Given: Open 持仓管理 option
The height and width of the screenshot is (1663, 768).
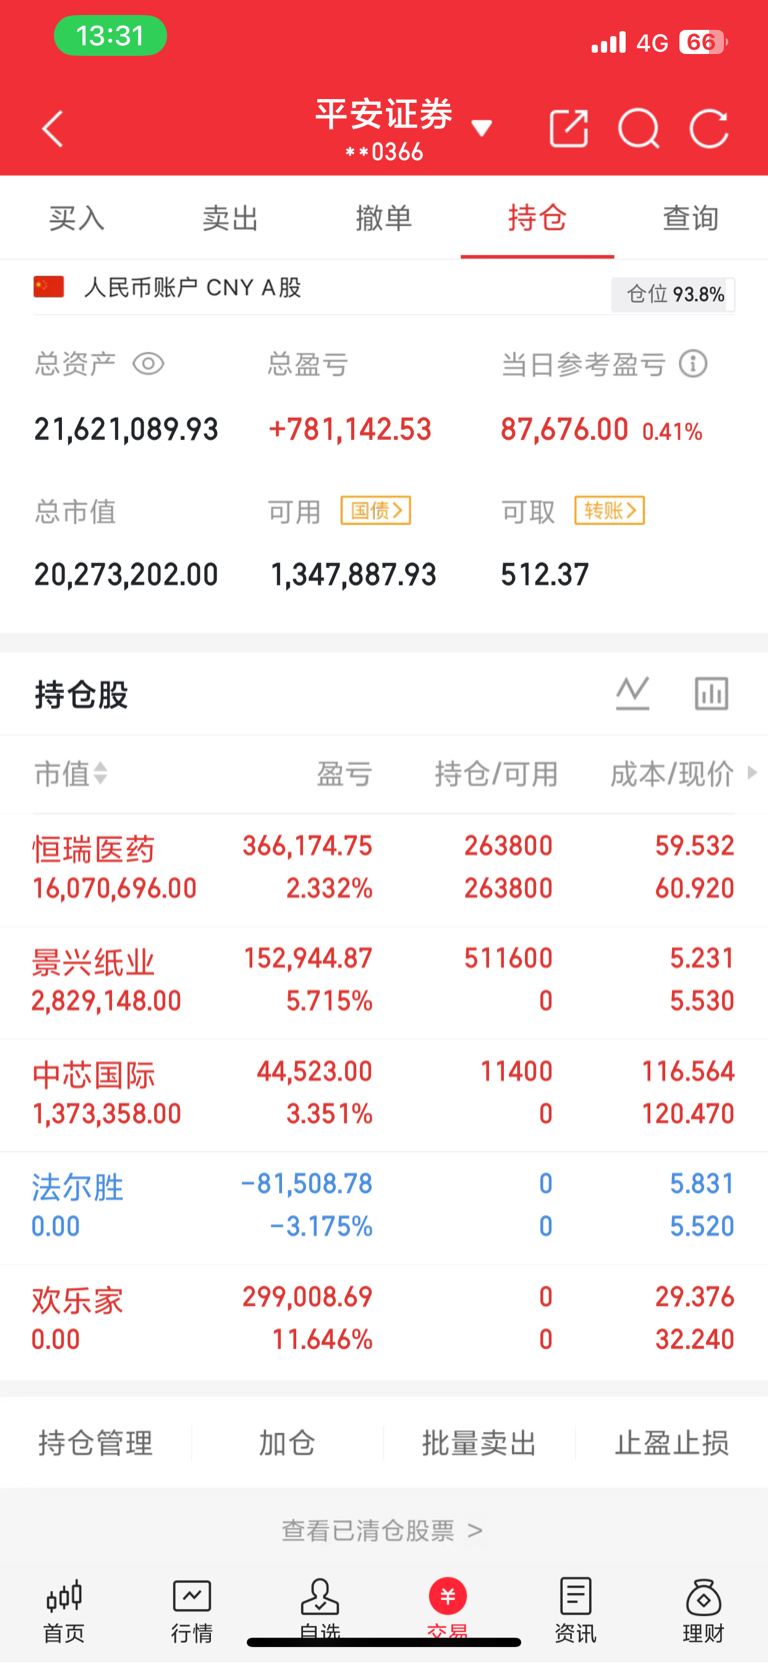Looking at the screenshot, I should pyautogui.click(x=96, y=1443).
